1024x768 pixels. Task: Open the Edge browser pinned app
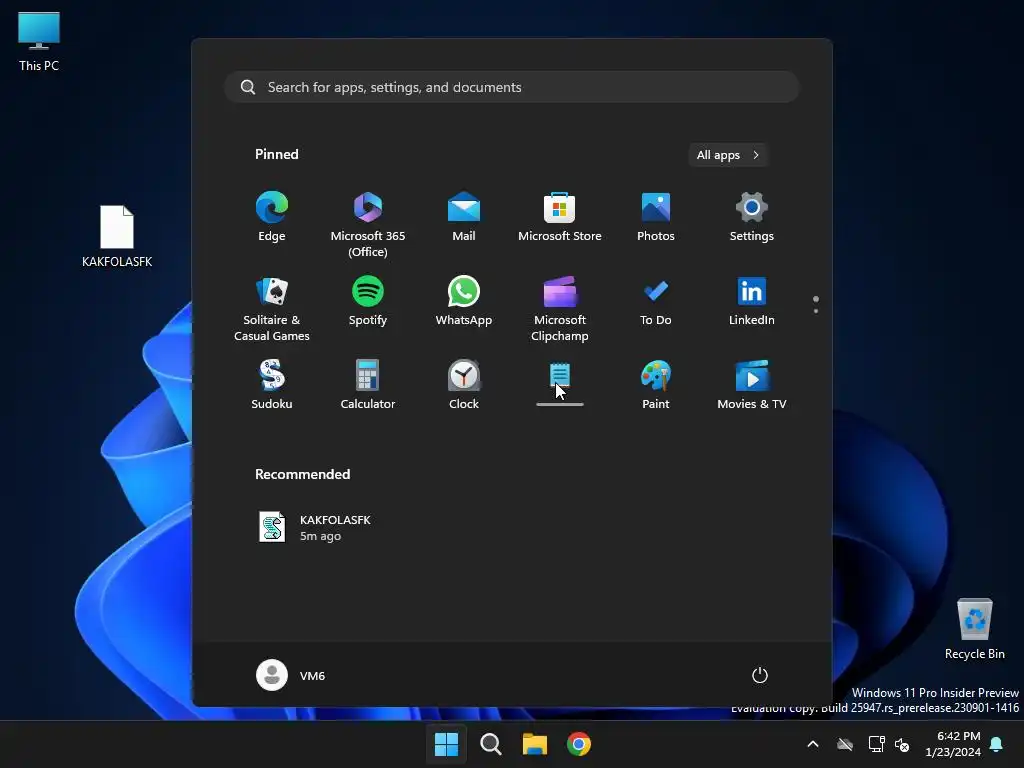272,217
